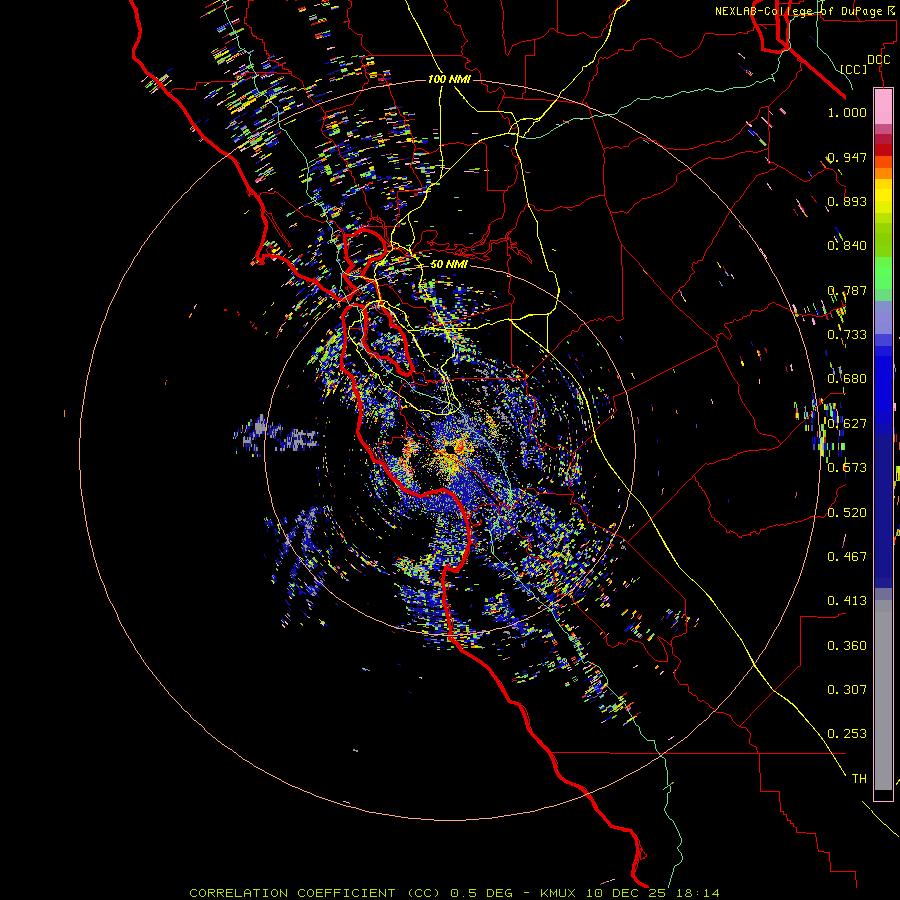The image size is (900, 900).
Task: Select the 0.733 scale value
Action: (x=847, y=335)
